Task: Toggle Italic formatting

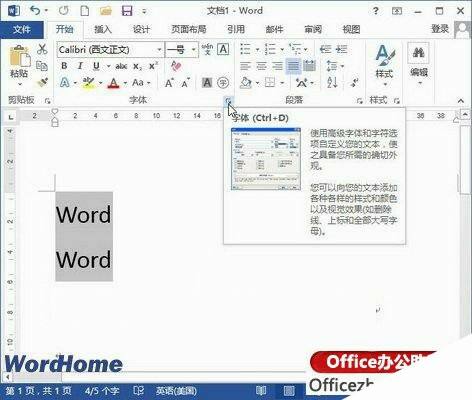Action: pos(80,66)
